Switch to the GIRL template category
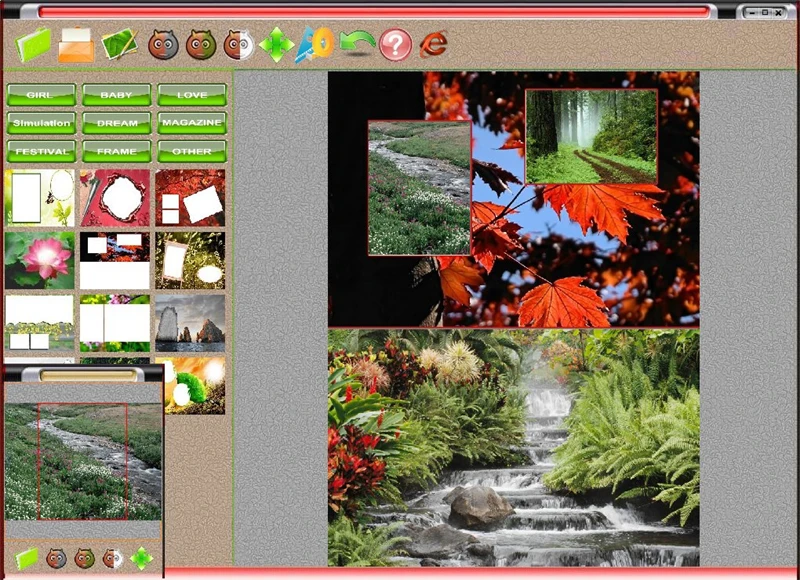This screenshot has width=800, height=580. pos(39,95)
